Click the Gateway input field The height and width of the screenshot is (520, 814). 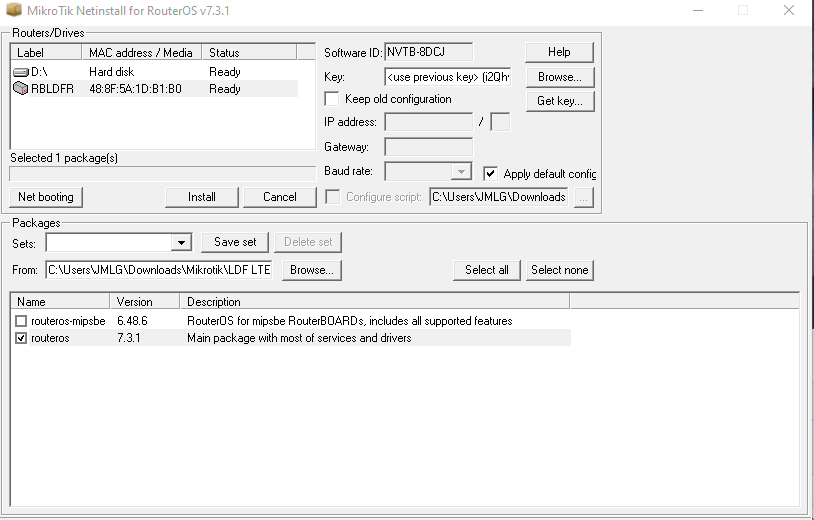point(428,147)
